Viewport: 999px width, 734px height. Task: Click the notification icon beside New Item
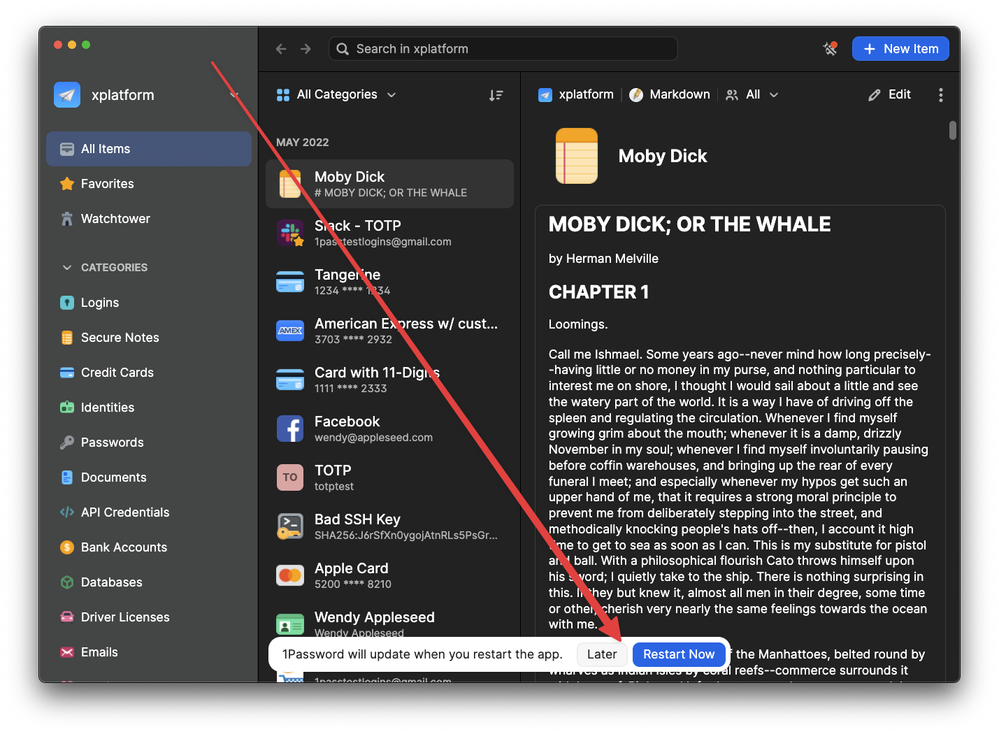click(x=829, y=48)
